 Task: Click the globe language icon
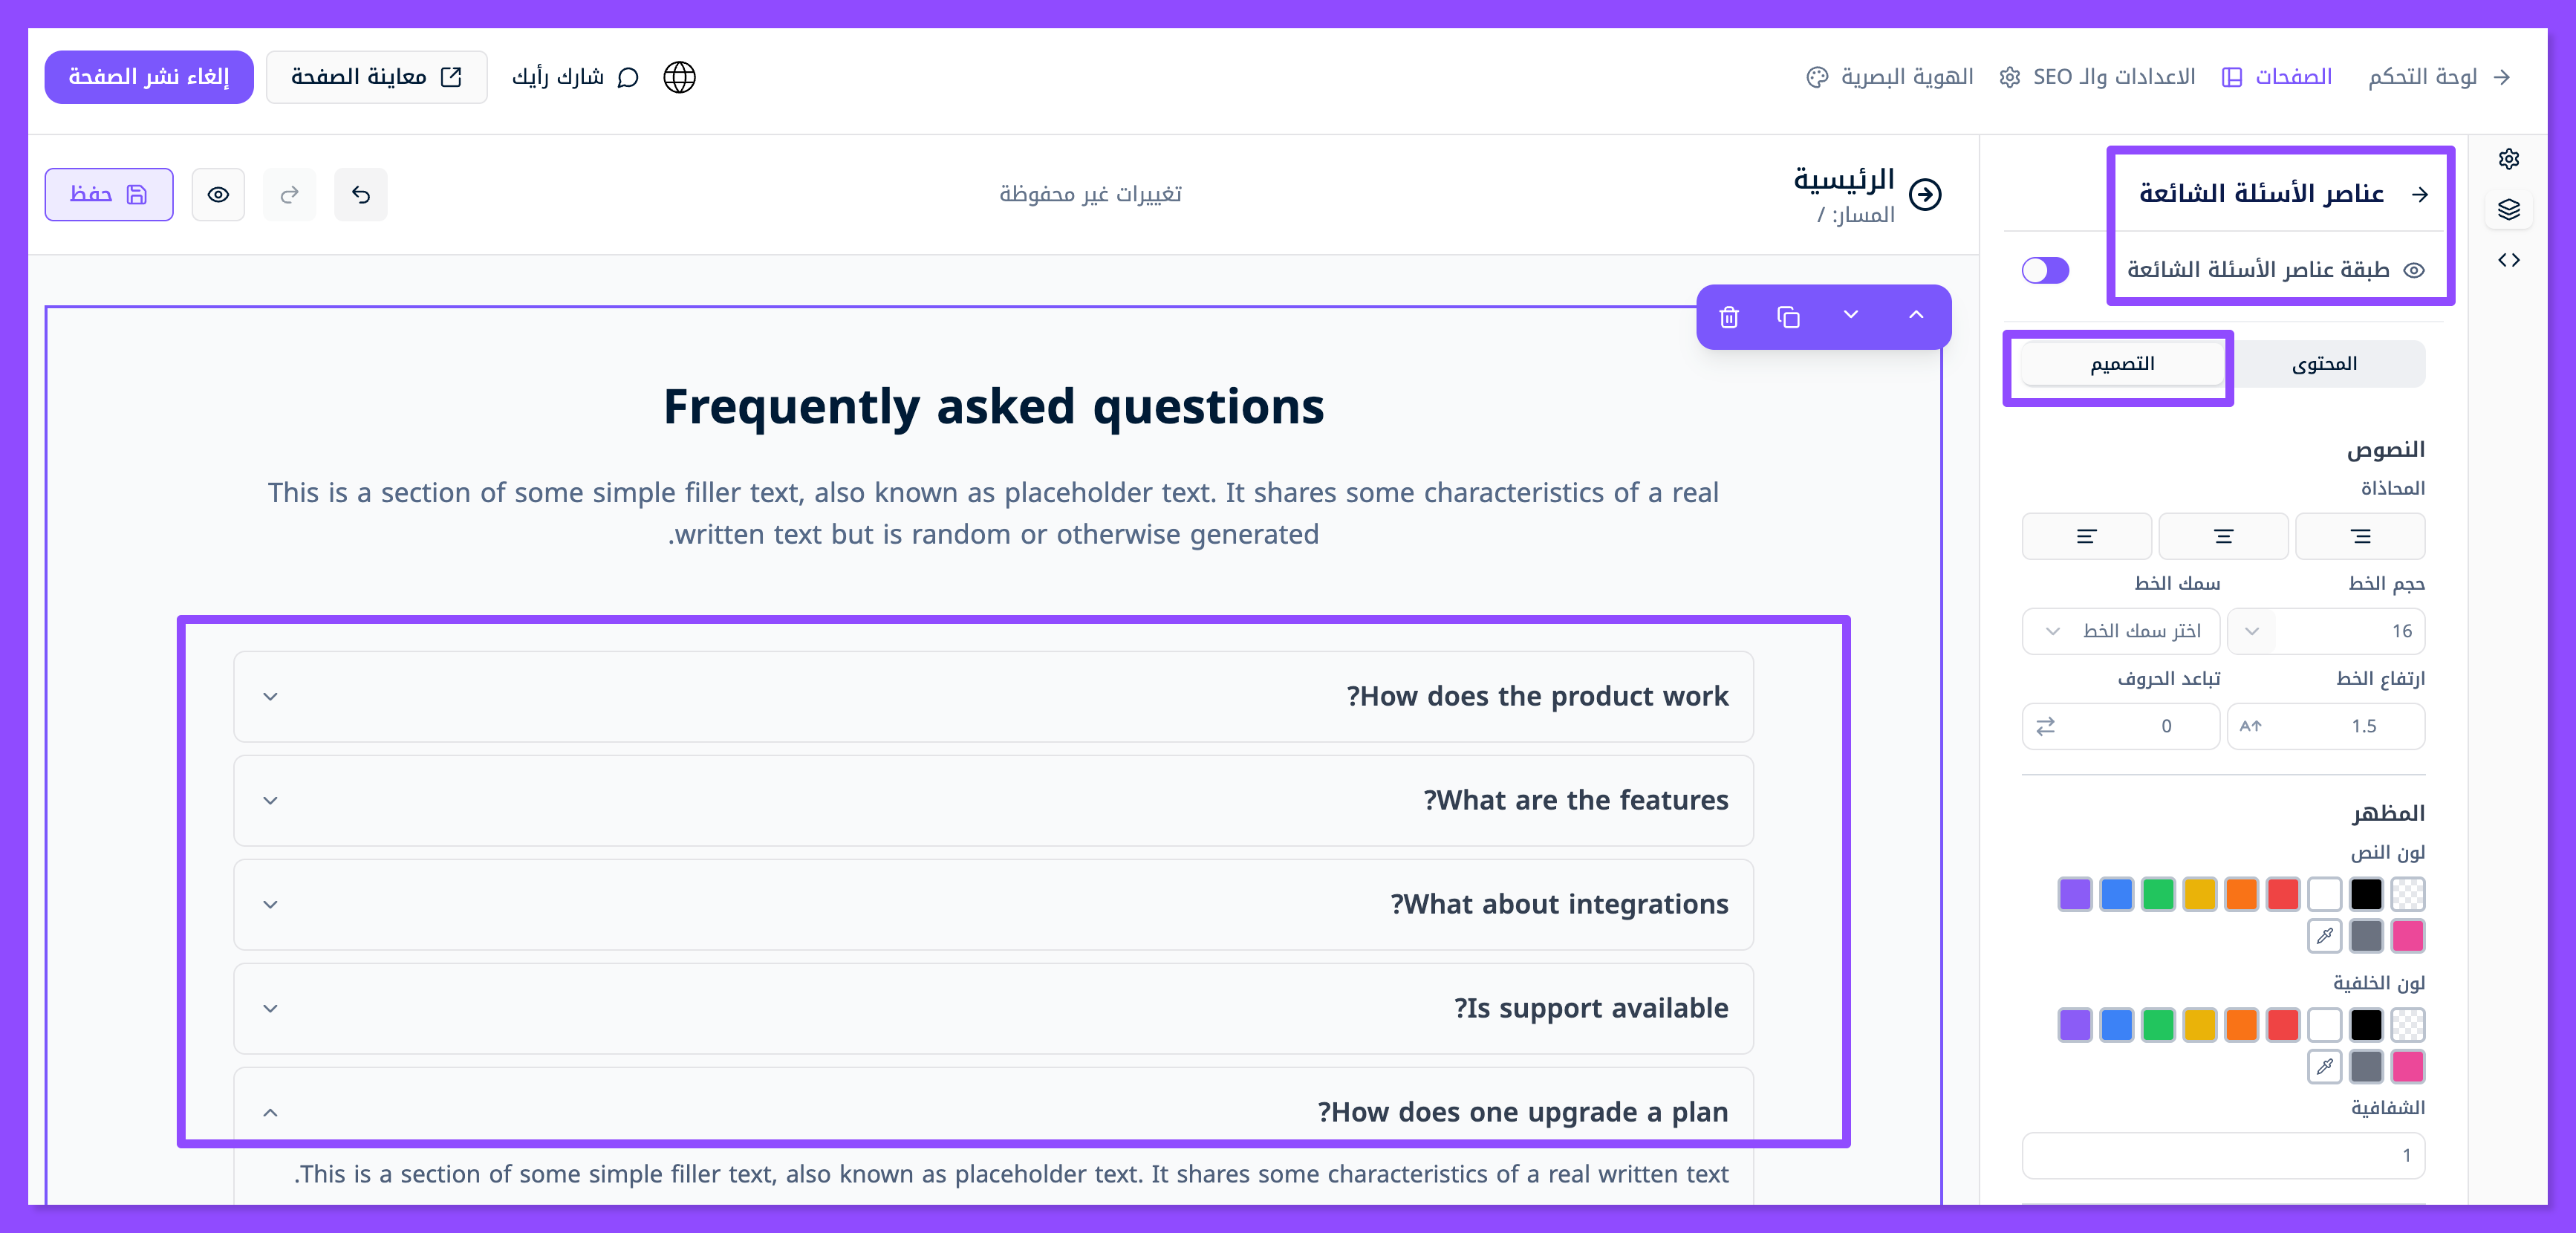[679, 77]
